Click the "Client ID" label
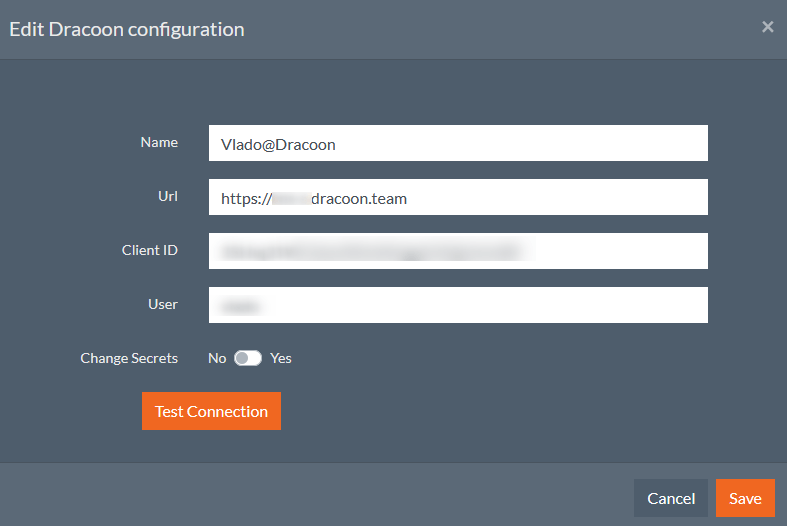The image size is (787, 526). tap(150, 250)
